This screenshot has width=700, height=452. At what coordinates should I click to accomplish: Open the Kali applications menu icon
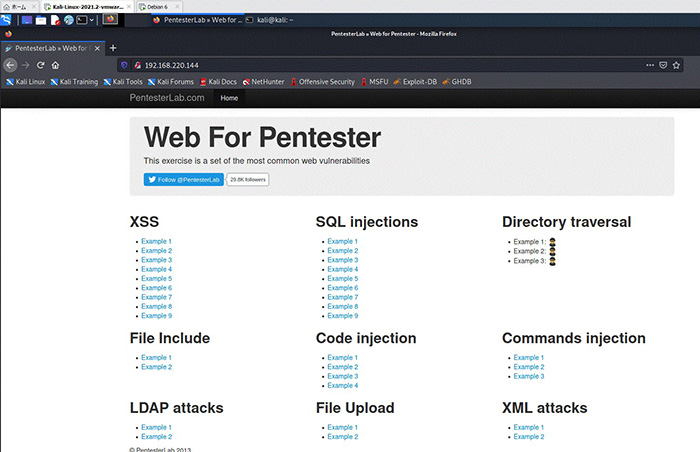(7, 19)
